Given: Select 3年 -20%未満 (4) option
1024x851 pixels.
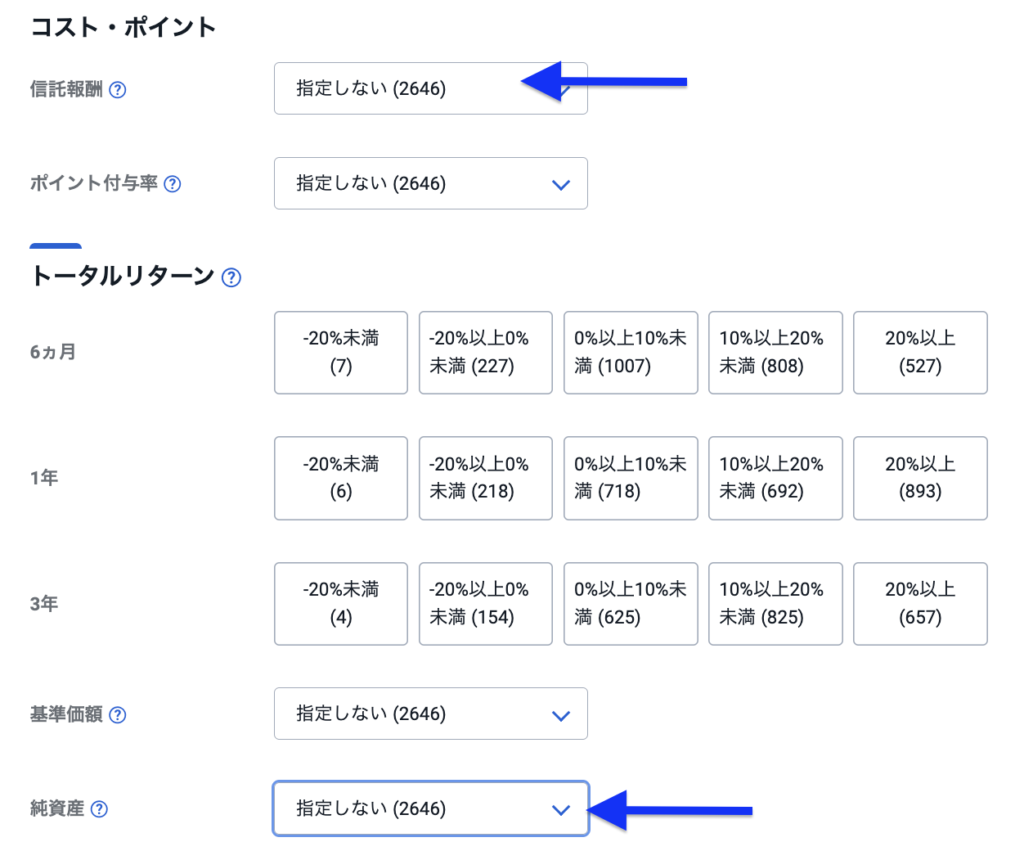Looking at the screenshot, I should (341, 604).
